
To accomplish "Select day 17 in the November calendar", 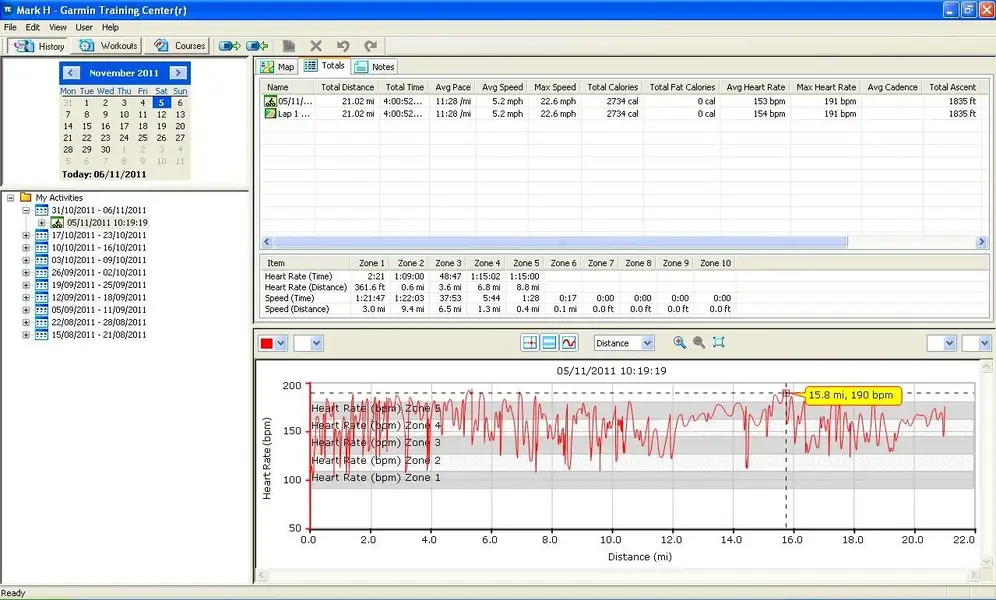I will (x=124, y=126).
